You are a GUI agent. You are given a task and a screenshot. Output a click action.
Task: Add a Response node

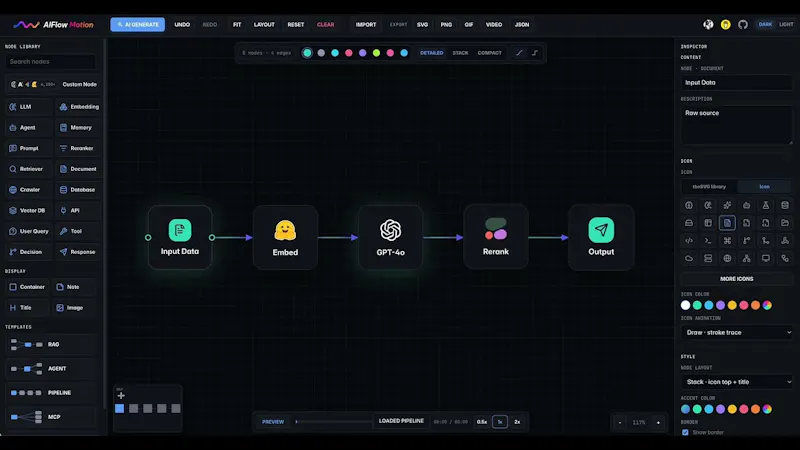click(79, 252)
